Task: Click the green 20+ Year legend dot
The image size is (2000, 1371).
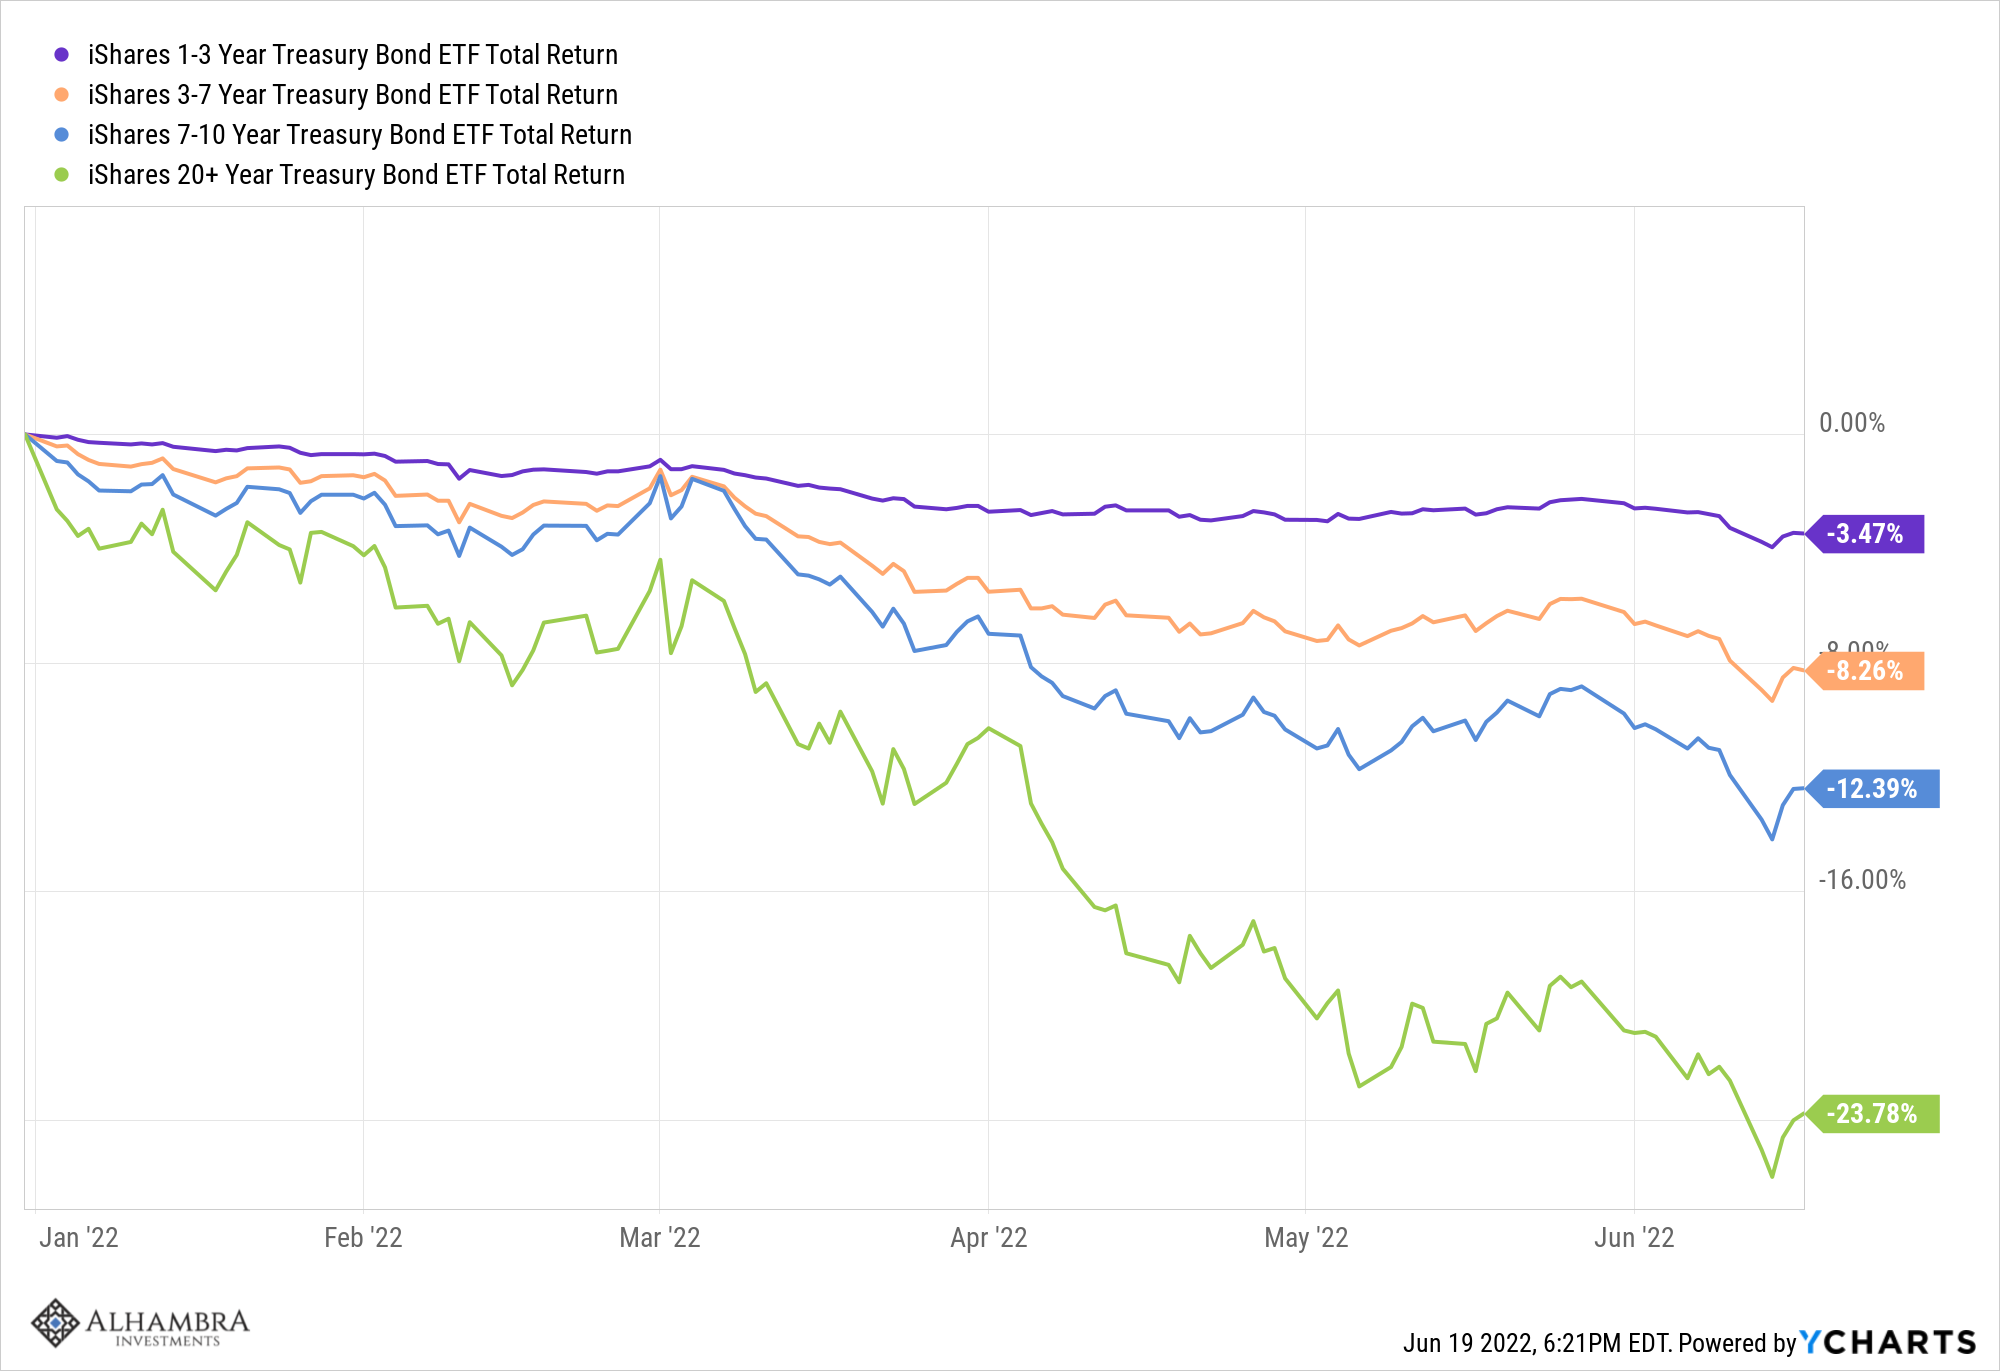Action: coord(61,174)
